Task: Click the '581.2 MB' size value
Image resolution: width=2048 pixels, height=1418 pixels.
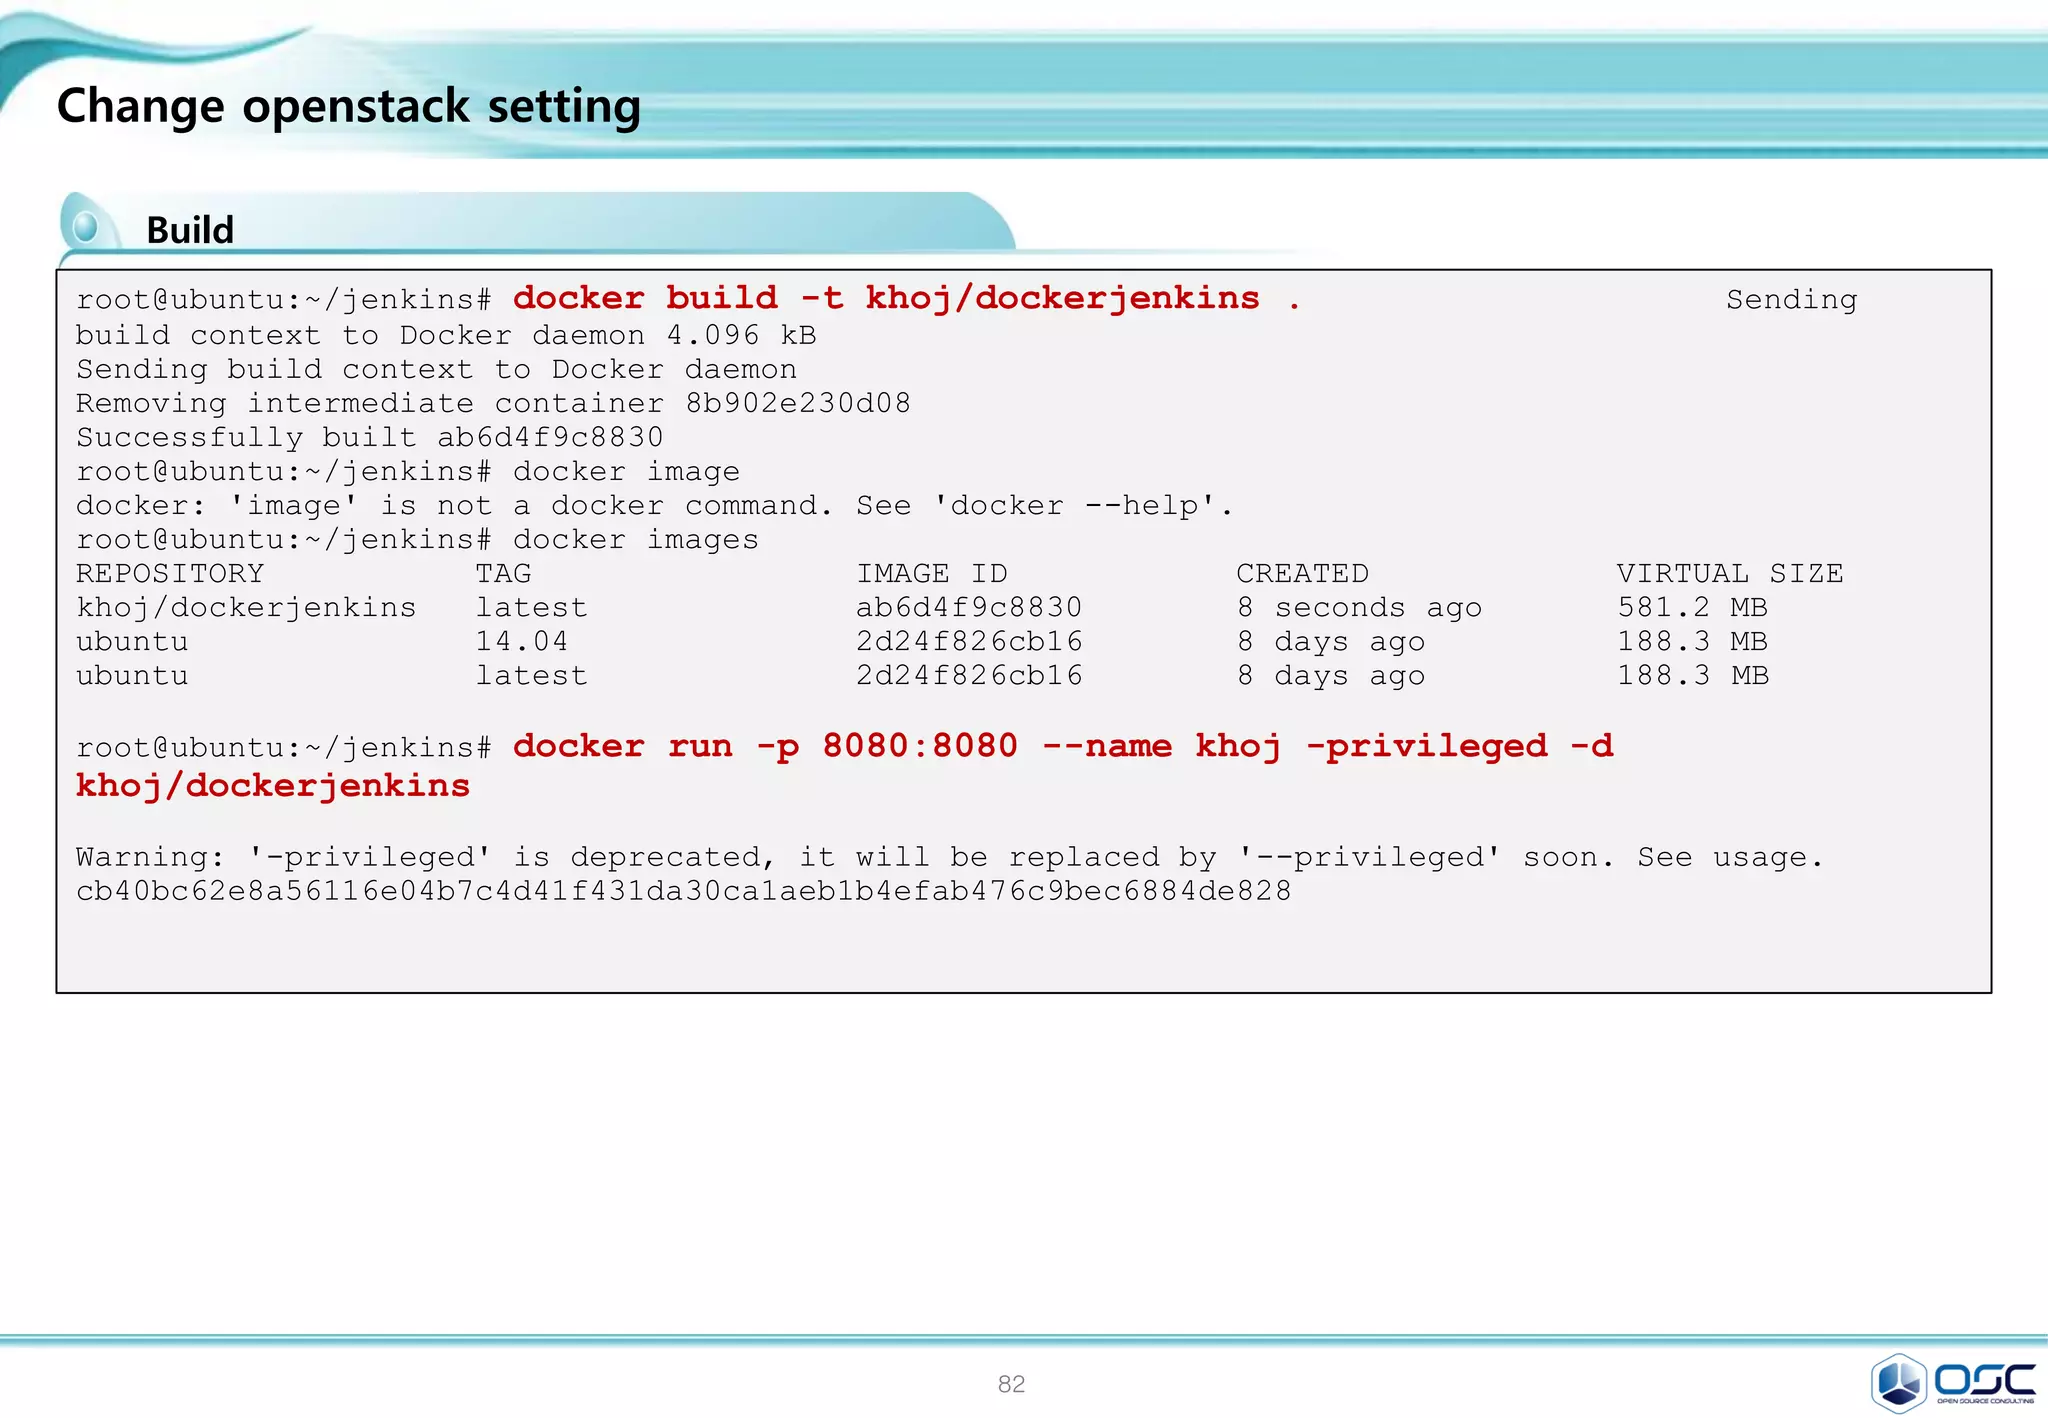Action: 1692,607
